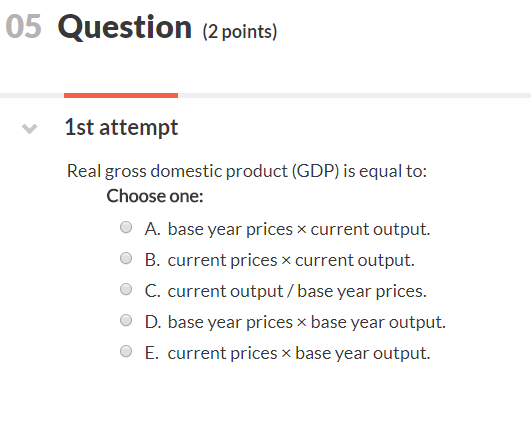
Task: Click answer text 'current prices × current output'
Action: pyautogui.click(x=291, y=261)
